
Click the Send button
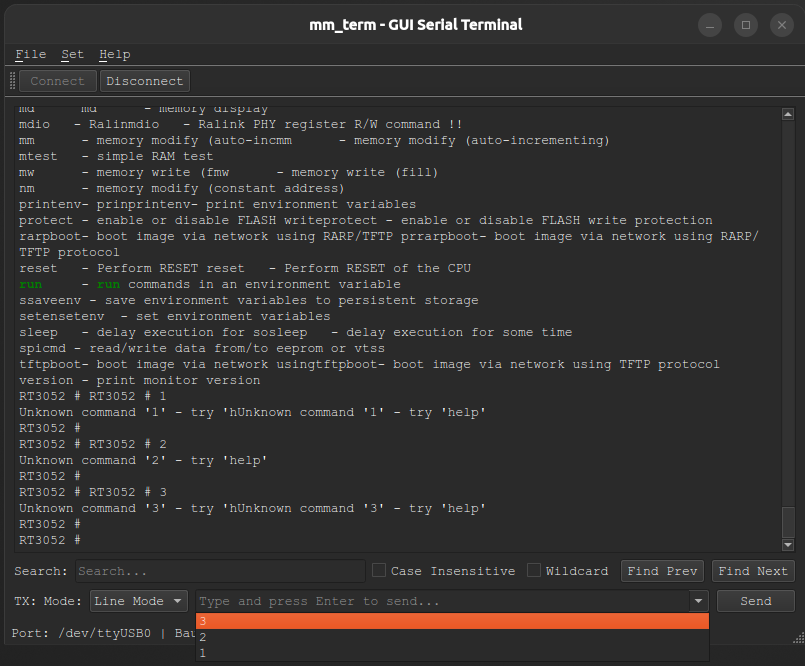coord(756,601)
